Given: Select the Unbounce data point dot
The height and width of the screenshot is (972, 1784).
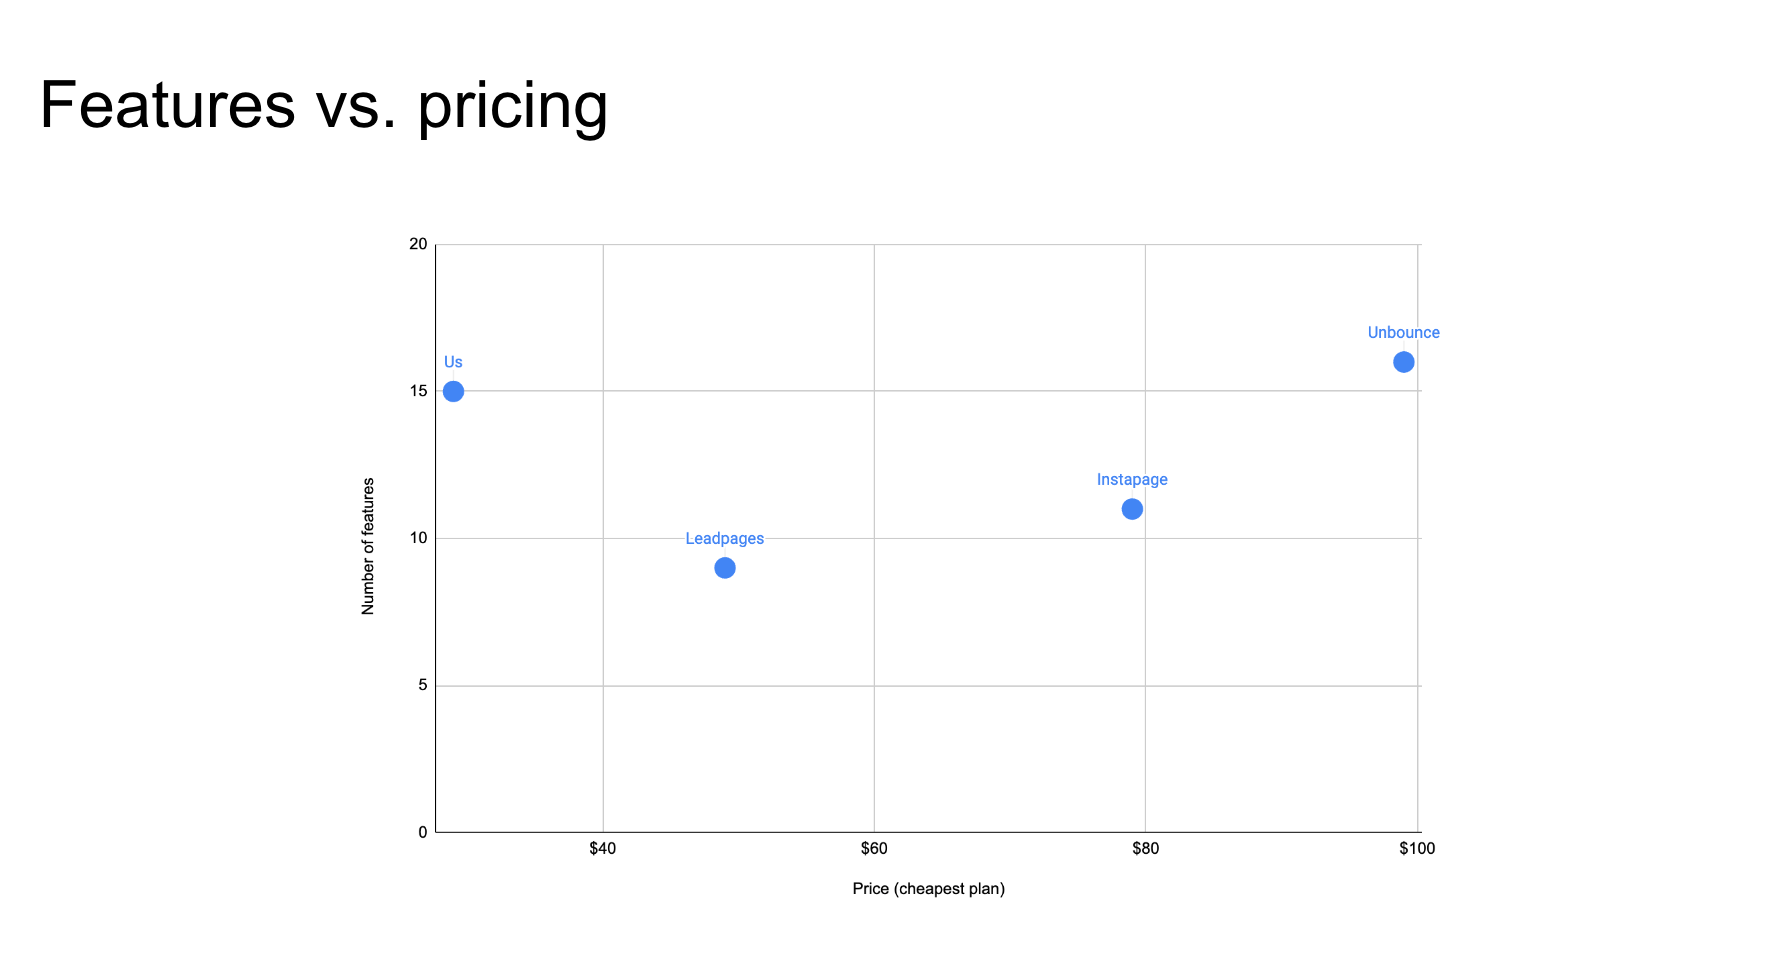Looking at the screenshot, I should (1404, 362).
